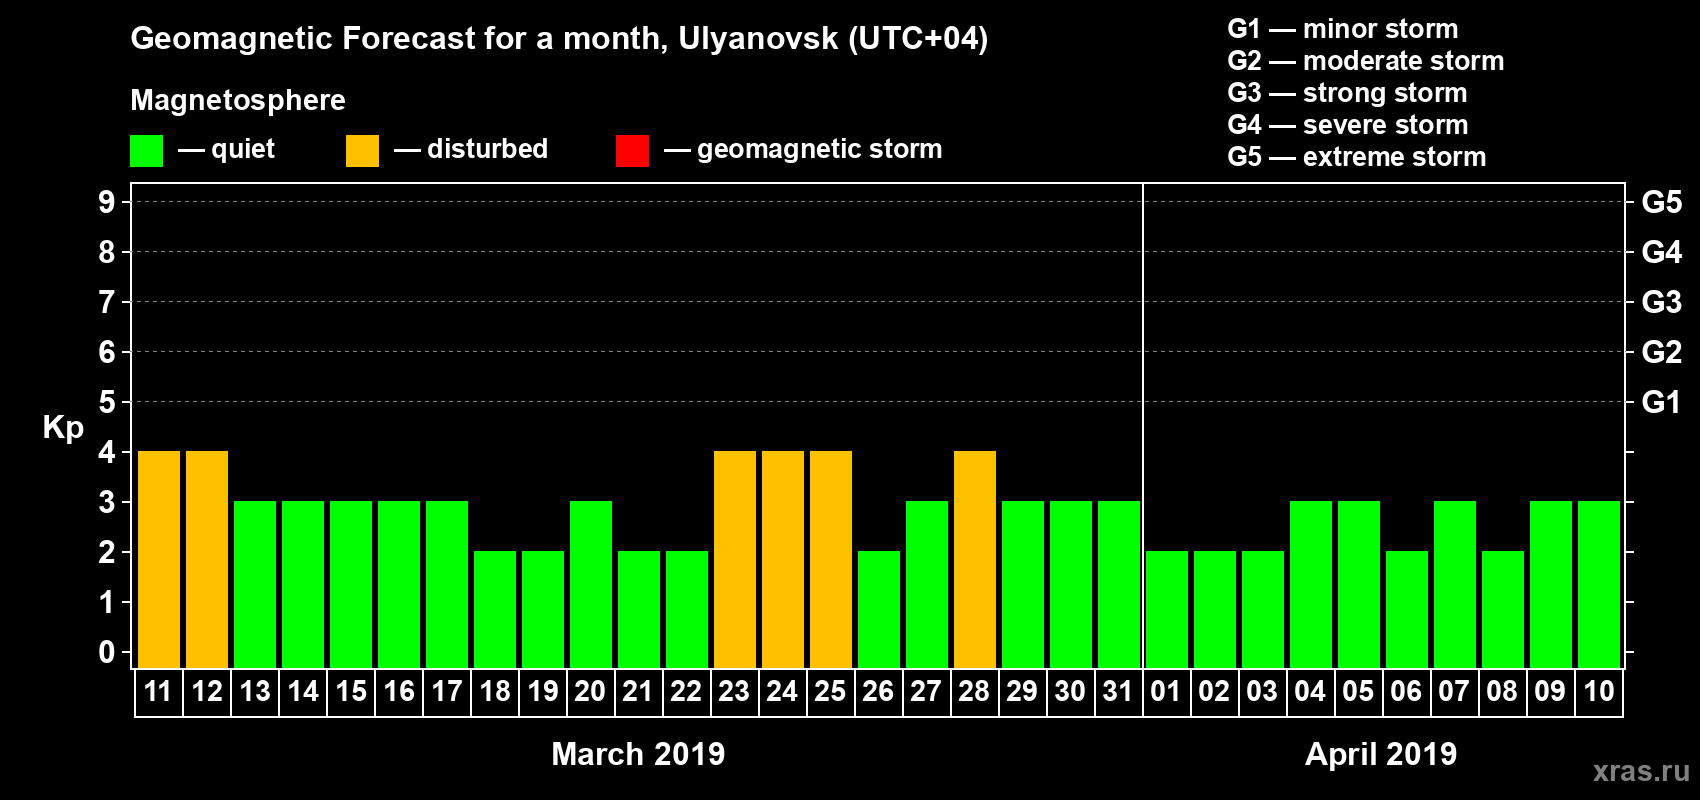
Task: Click the Geomagnetic Forecast chart title
Action: pyautogui.click(x=559, y=39)
